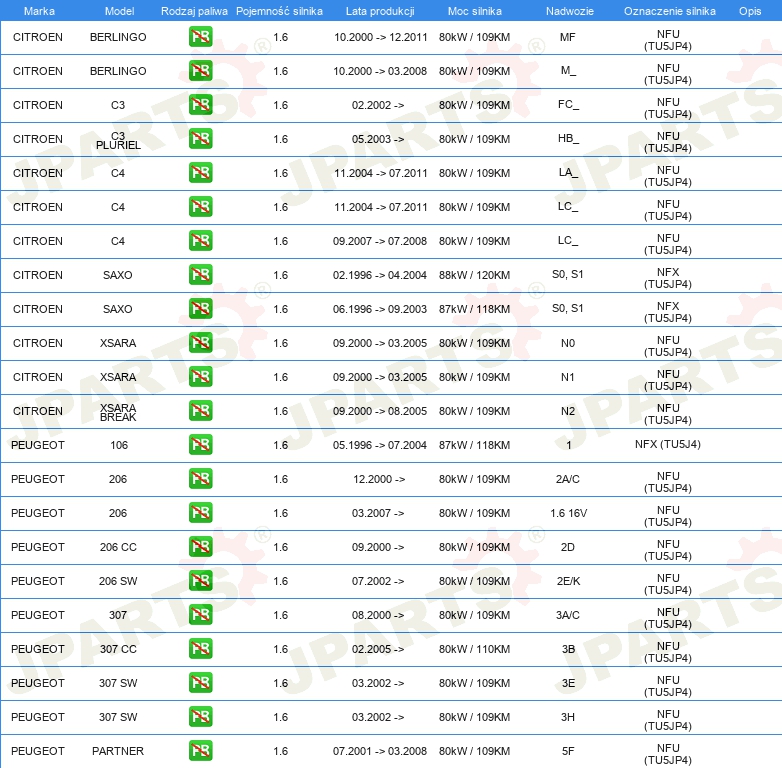Click production dates 09.2000 -> 08.2005
This screenshot has width=782, height=768.
tap(380, 411)
